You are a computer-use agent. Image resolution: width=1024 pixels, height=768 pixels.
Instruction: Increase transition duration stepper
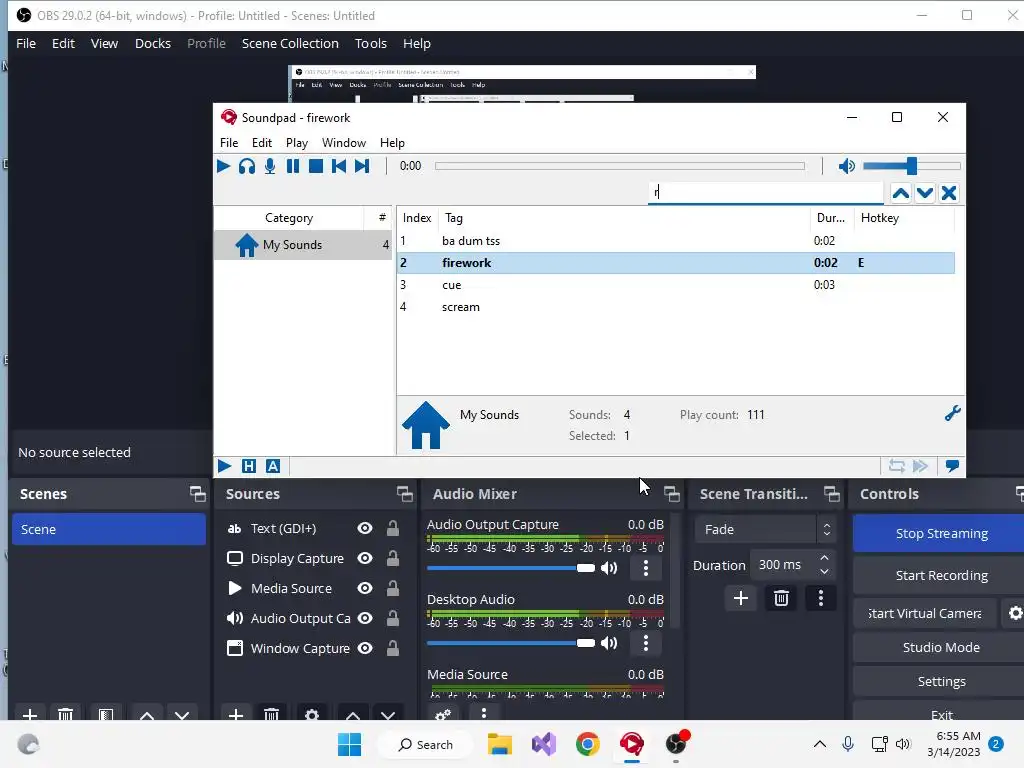pyautogui.click(x=824, y=558)
